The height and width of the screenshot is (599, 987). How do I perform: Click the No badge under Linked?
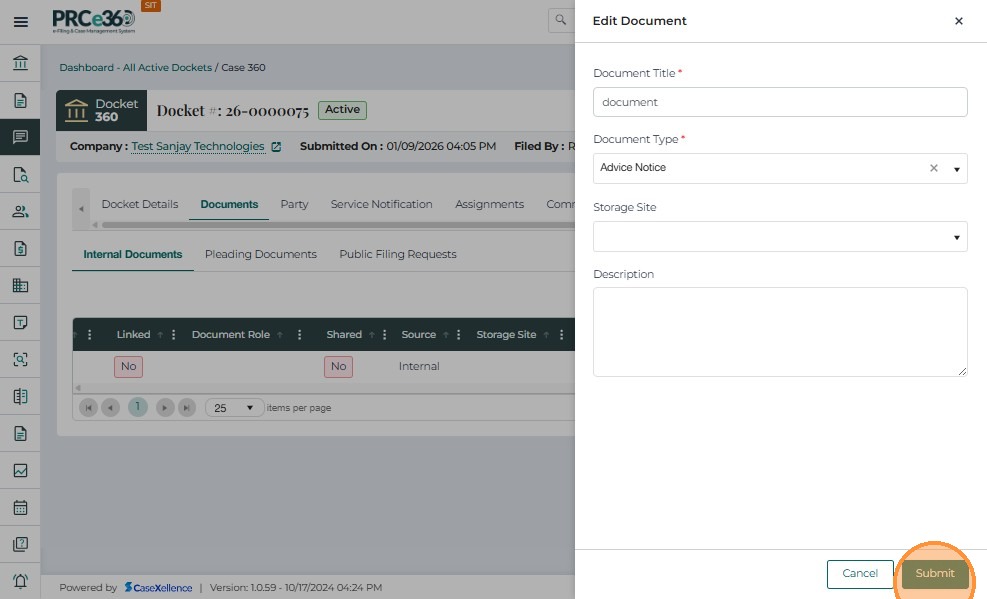(x=128, y=367)
